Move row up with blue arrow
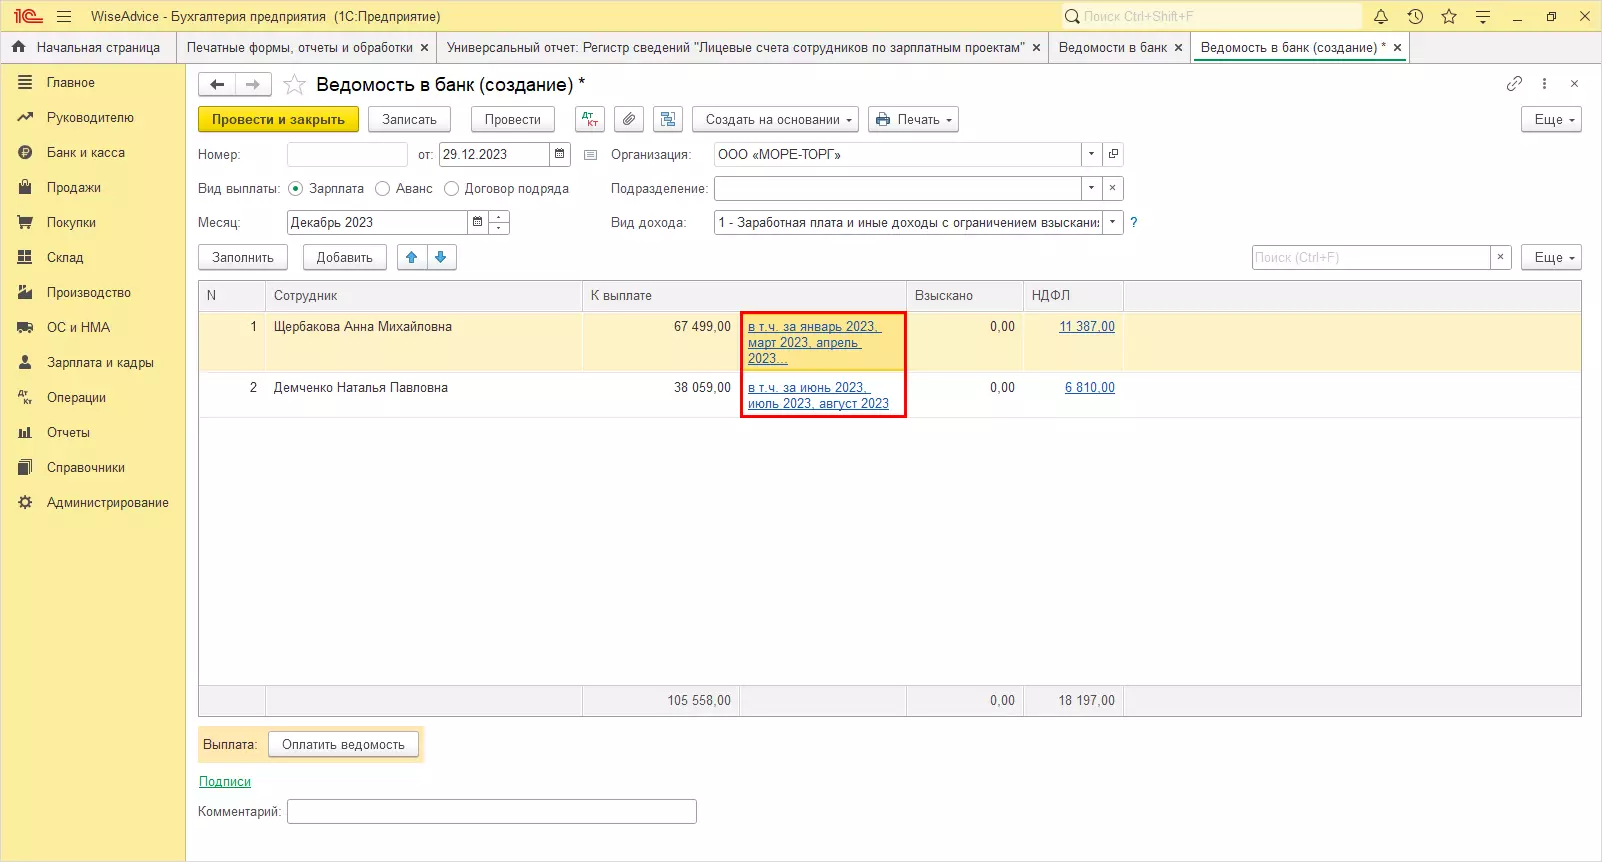The width and height of the screenshot is (1602, 862). [x=412, y=258]
